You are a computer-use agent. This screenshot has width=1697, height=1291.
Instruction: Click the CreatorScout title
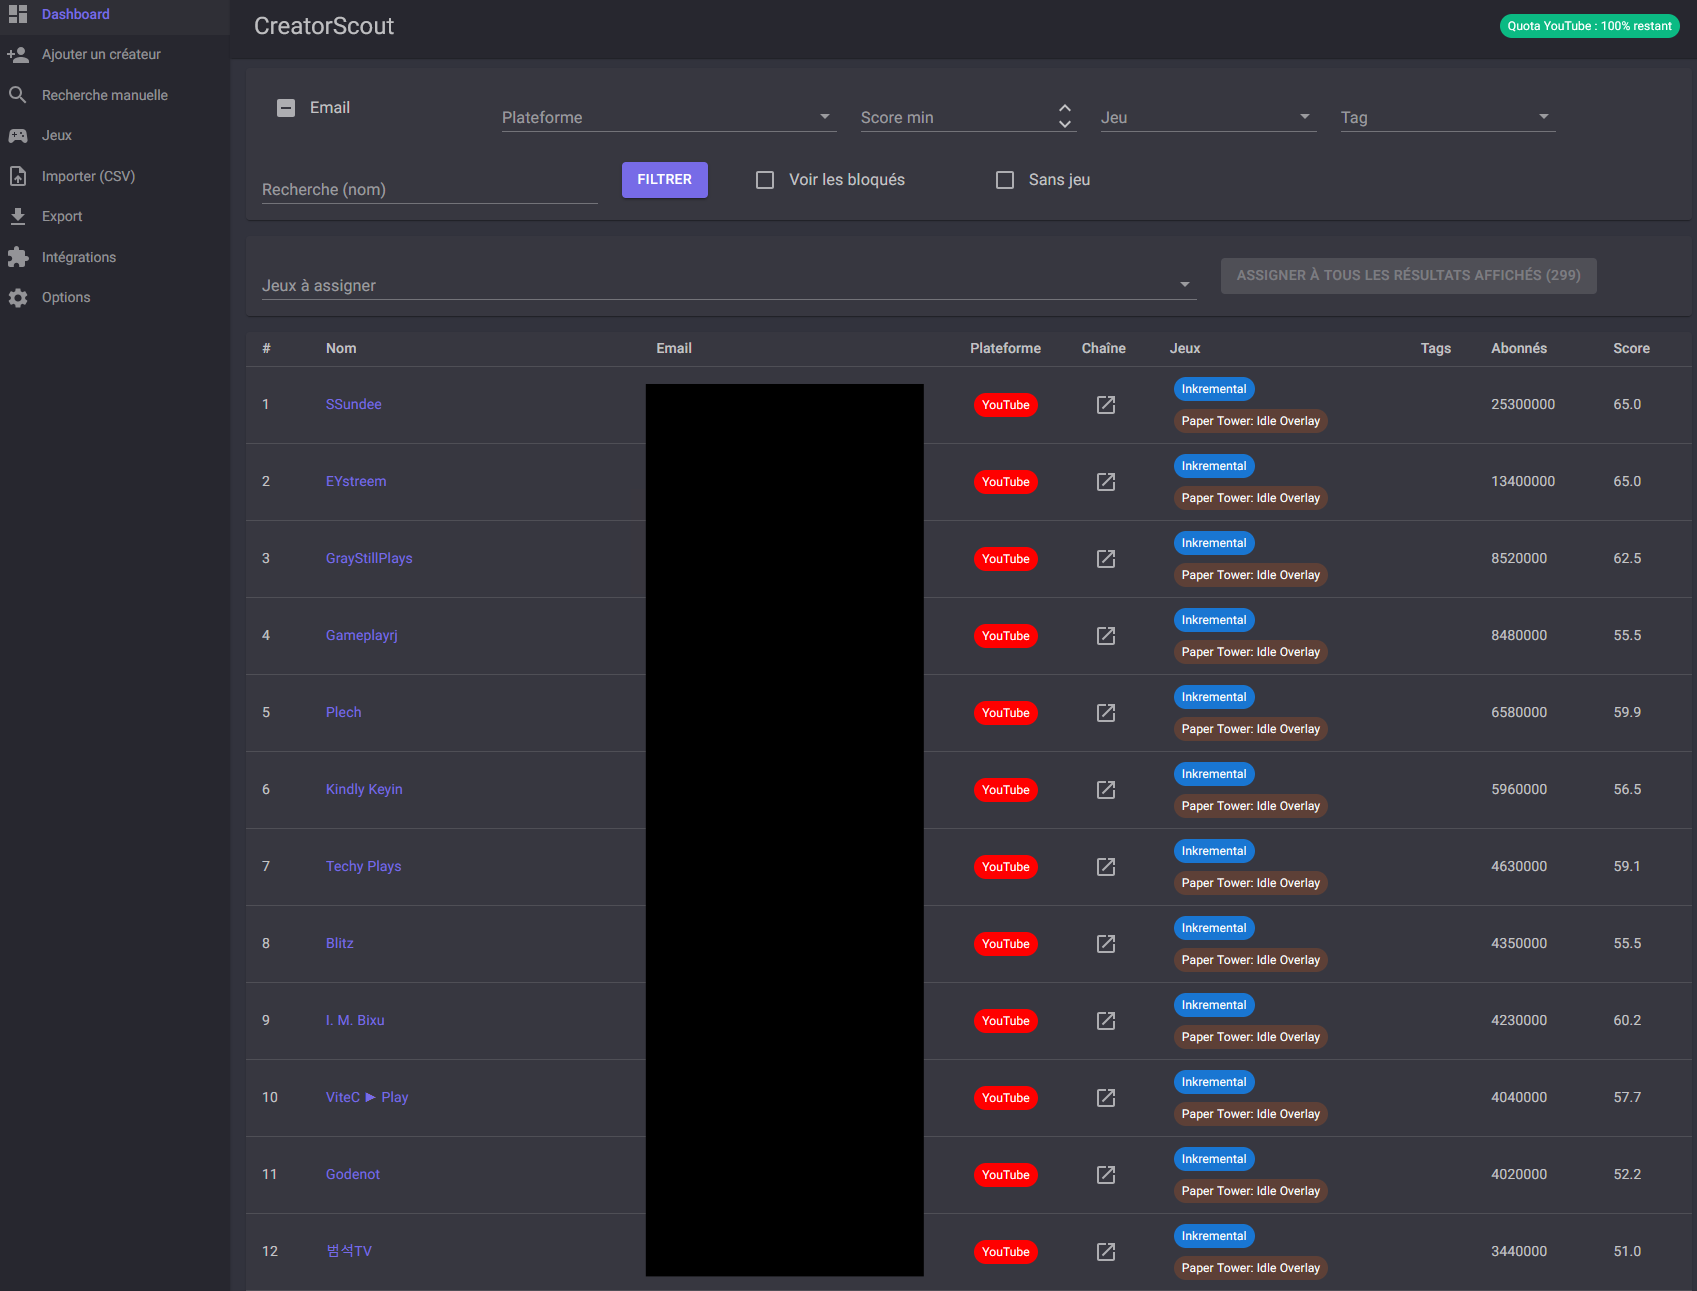pos(324,26)
